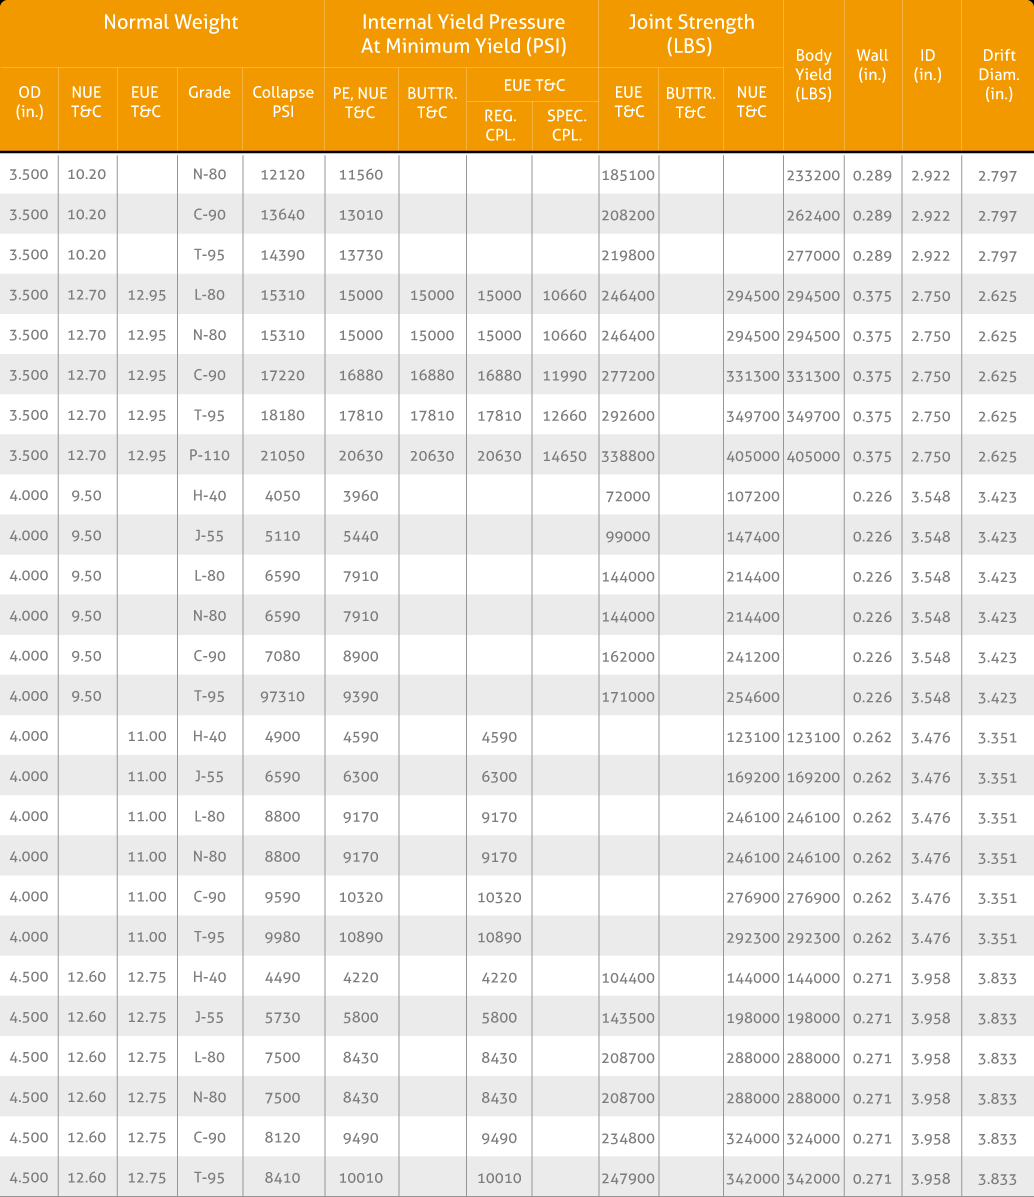1034x1197 pixels.
Task: Click the 'Wall (in.)' column header
Action: pos(872,65)
